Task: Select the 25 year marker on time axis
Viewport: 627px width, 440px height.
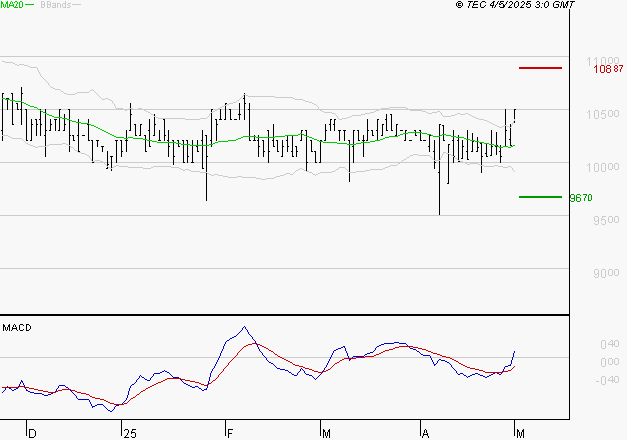Action: click(x=128, y=433)
